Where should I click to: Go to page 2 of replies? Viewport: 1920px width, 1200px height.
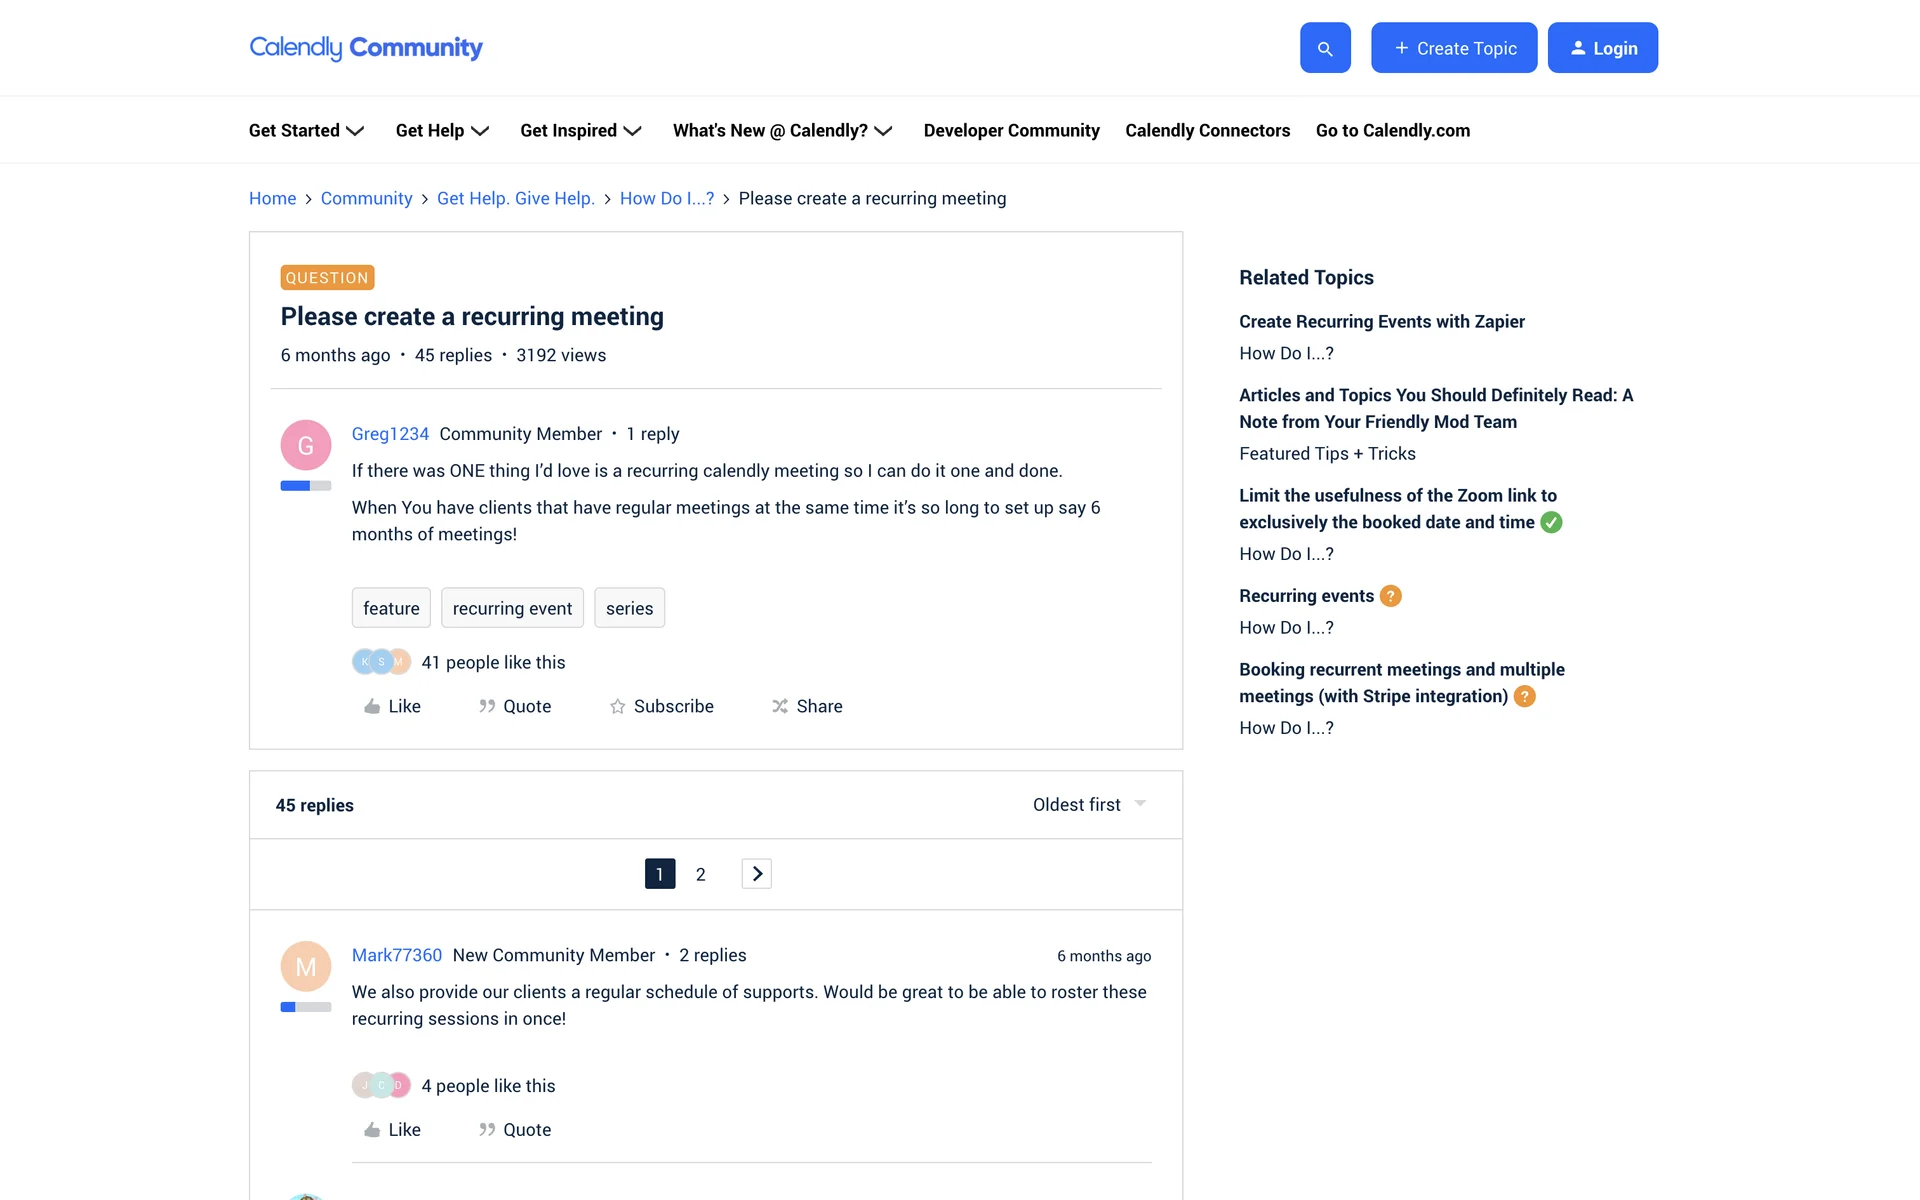click(x=701, y=874)
